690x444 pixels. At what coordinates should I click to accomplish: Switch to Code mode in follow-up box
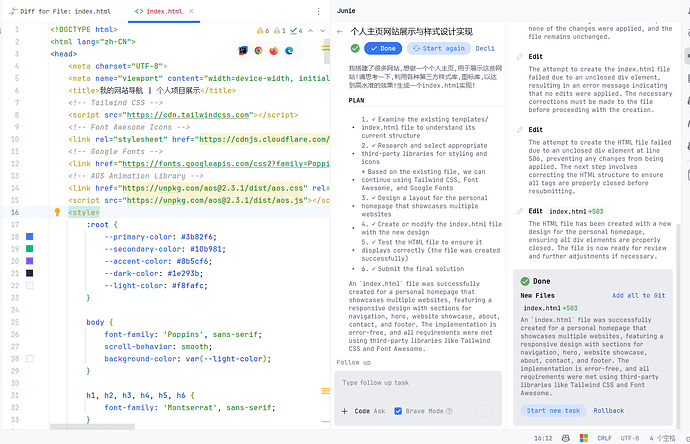(x=362, y=411)
